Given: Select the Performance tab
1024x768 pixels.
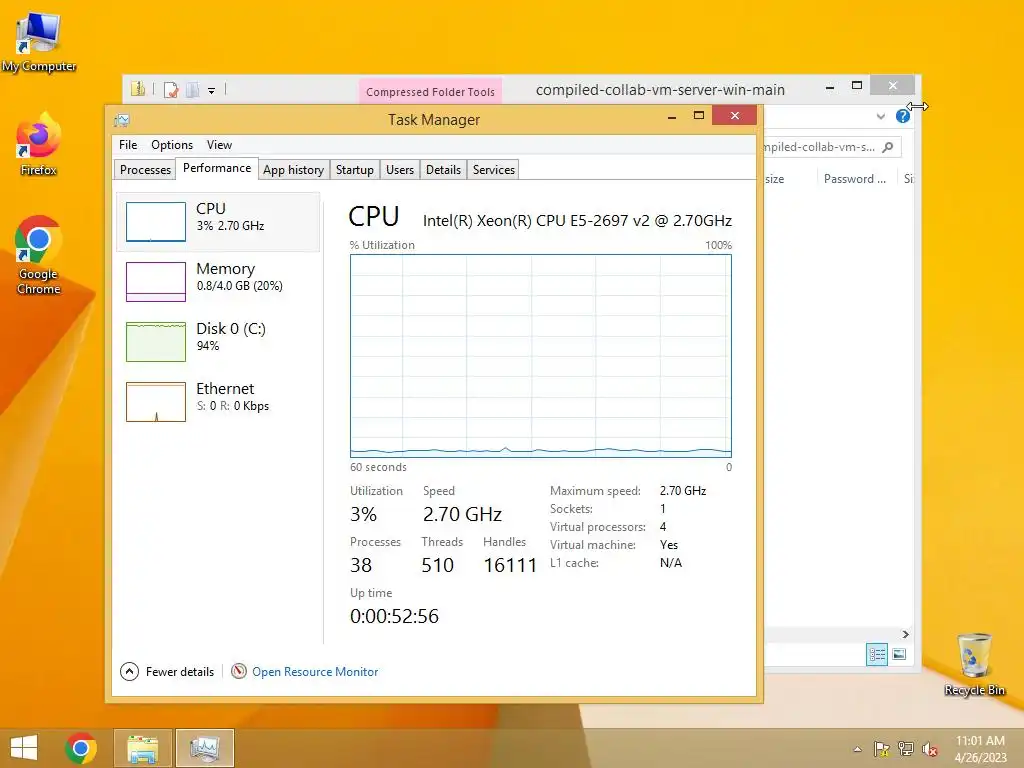Looking at the screenshot, I should [x=217, y=168].
